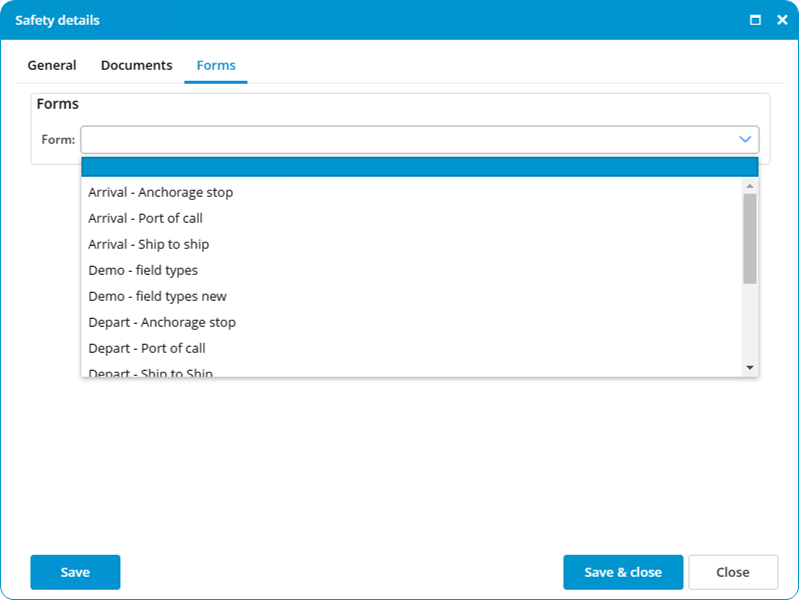The width and height of the screenshot is (799, 600).
Task: Click the white Close button
Action: click(x=733, y=572)
